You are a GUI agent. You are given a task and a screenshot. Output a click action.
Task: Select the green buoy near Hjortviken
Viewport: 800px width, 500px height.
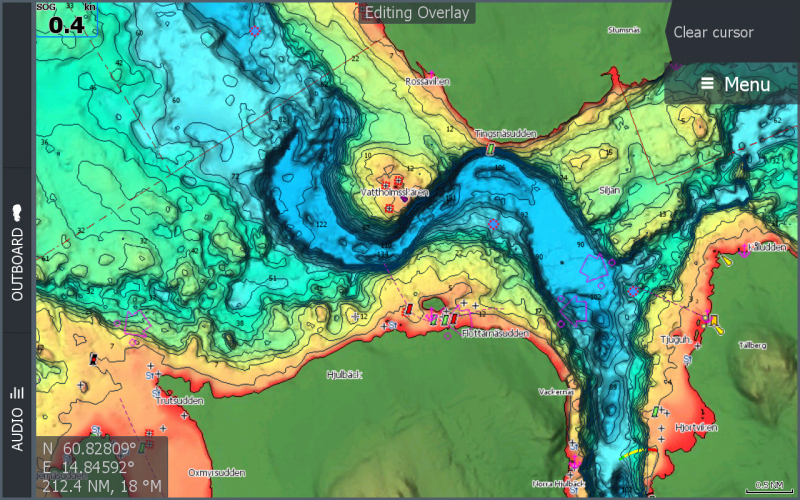(655, 411)
